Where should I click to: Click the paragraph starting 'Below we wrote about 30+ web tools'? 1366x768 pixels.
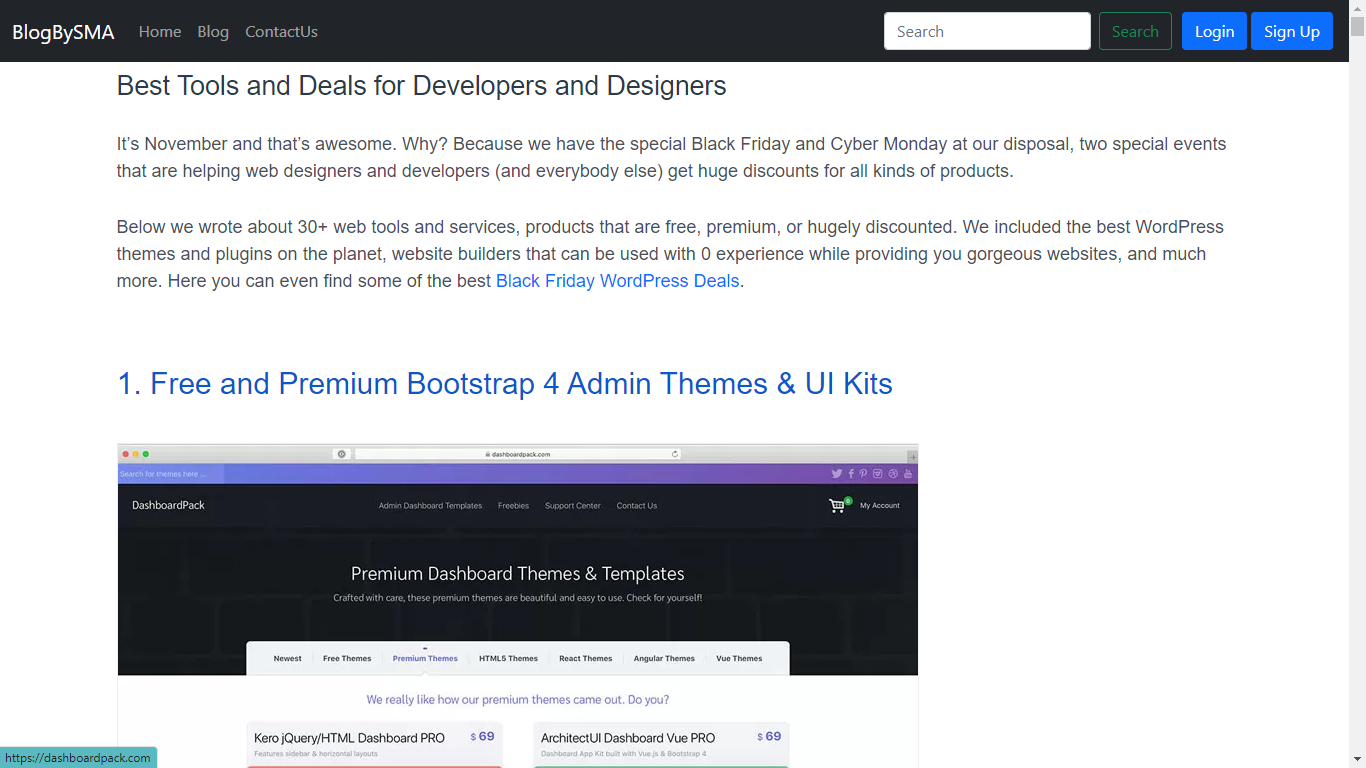pyautogui.click(x=672, y=254)
